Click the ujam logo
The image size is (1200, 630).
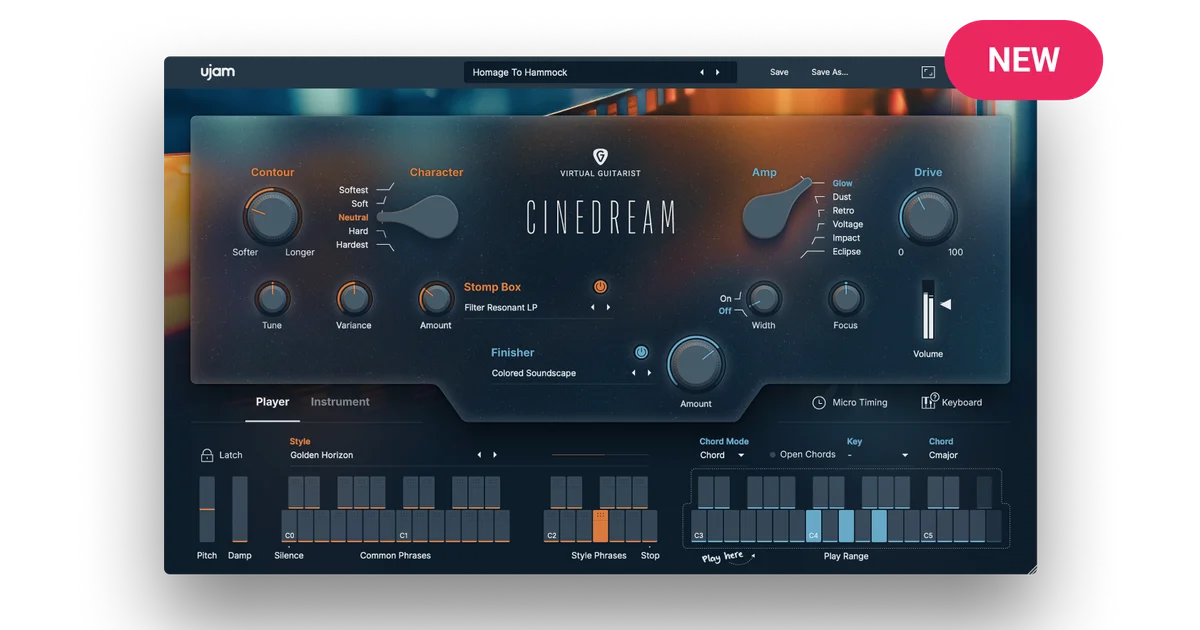(217, 72)
